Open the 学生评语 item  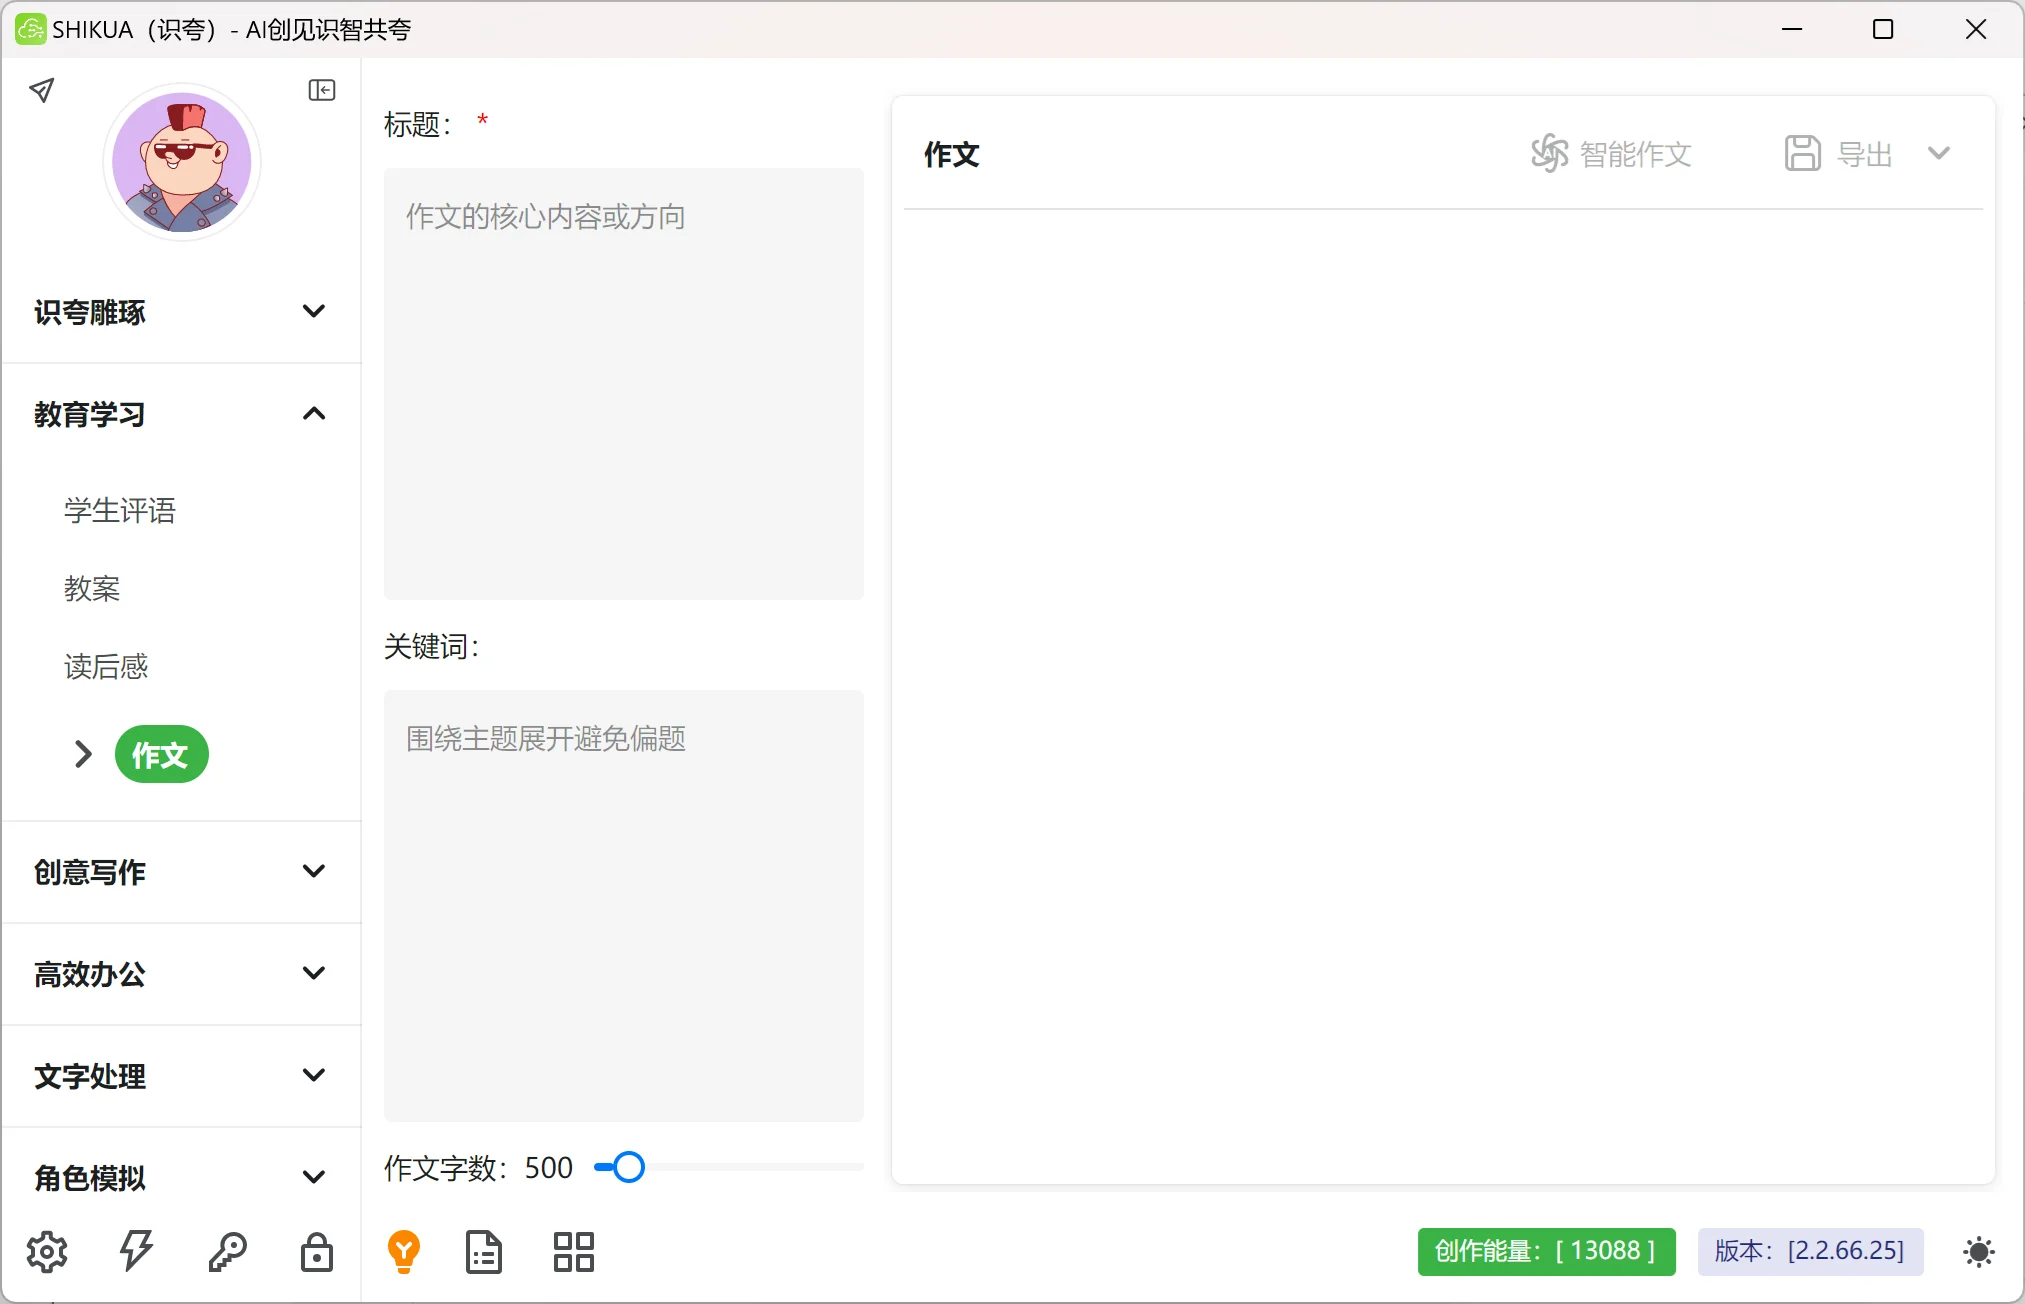click(120, 510)
